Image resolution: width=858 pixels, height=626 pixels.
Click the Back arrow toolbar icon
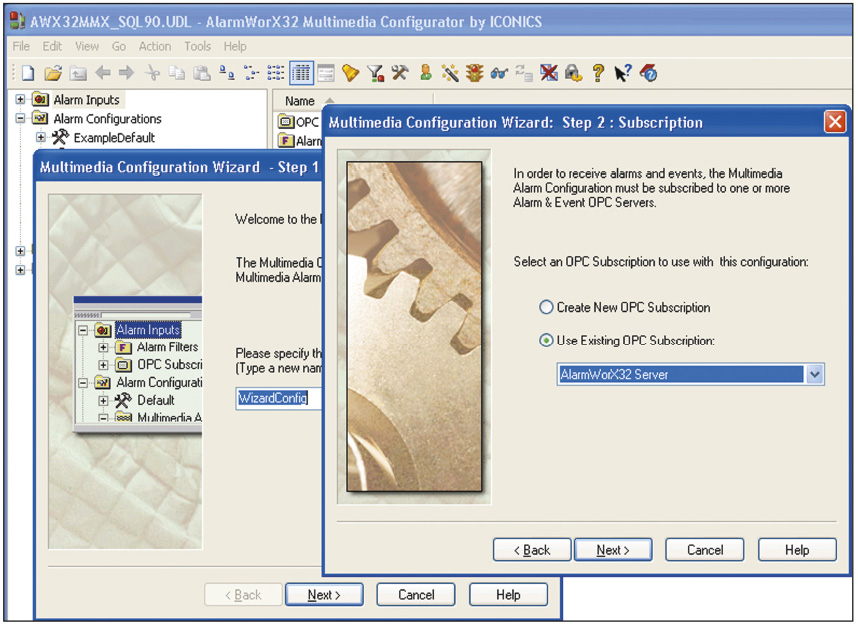click(103, 72)
